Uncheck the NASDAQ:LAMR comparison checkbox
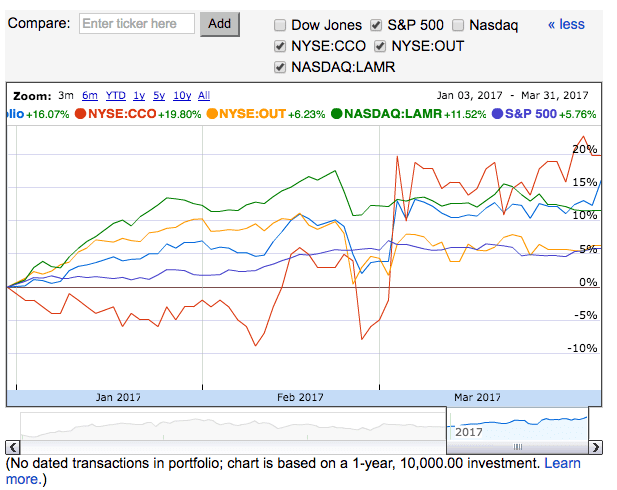617x490 pixels. click(280, 67)
